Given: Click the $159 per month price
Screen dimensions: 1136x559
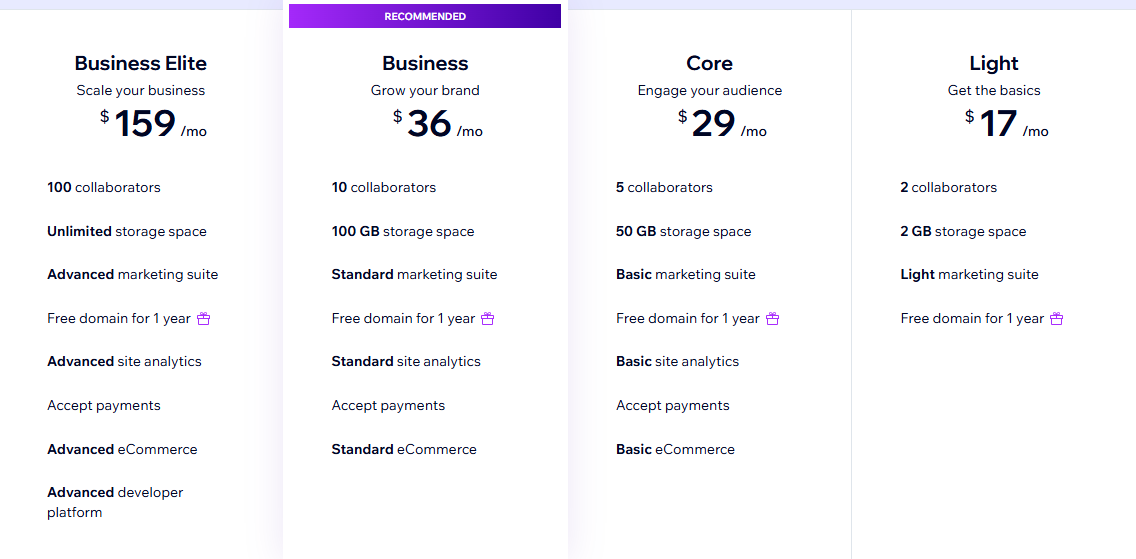Looking at the screenshot, I should click(153, 124).
